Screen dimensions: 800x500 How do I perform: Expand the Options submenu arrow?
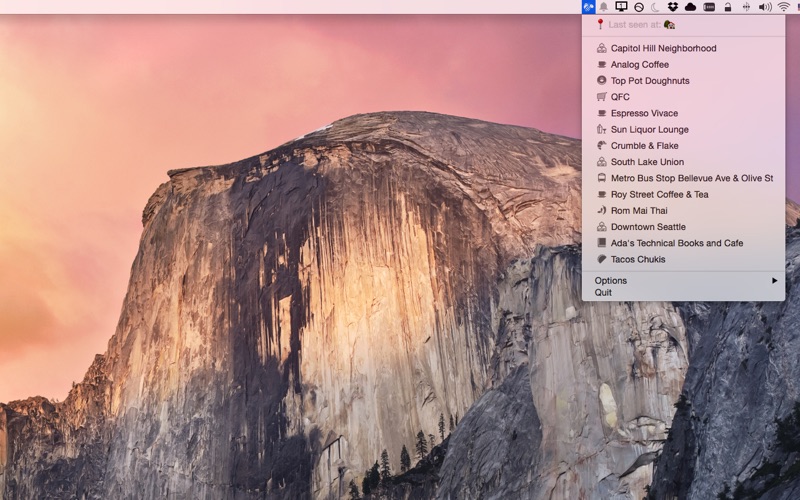(774, 281)
